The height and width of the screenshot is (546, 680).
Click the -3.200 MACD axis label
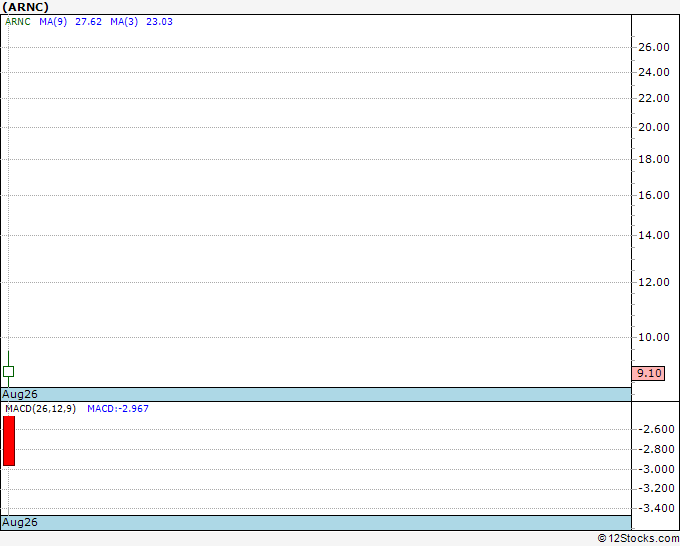(656, 489)
